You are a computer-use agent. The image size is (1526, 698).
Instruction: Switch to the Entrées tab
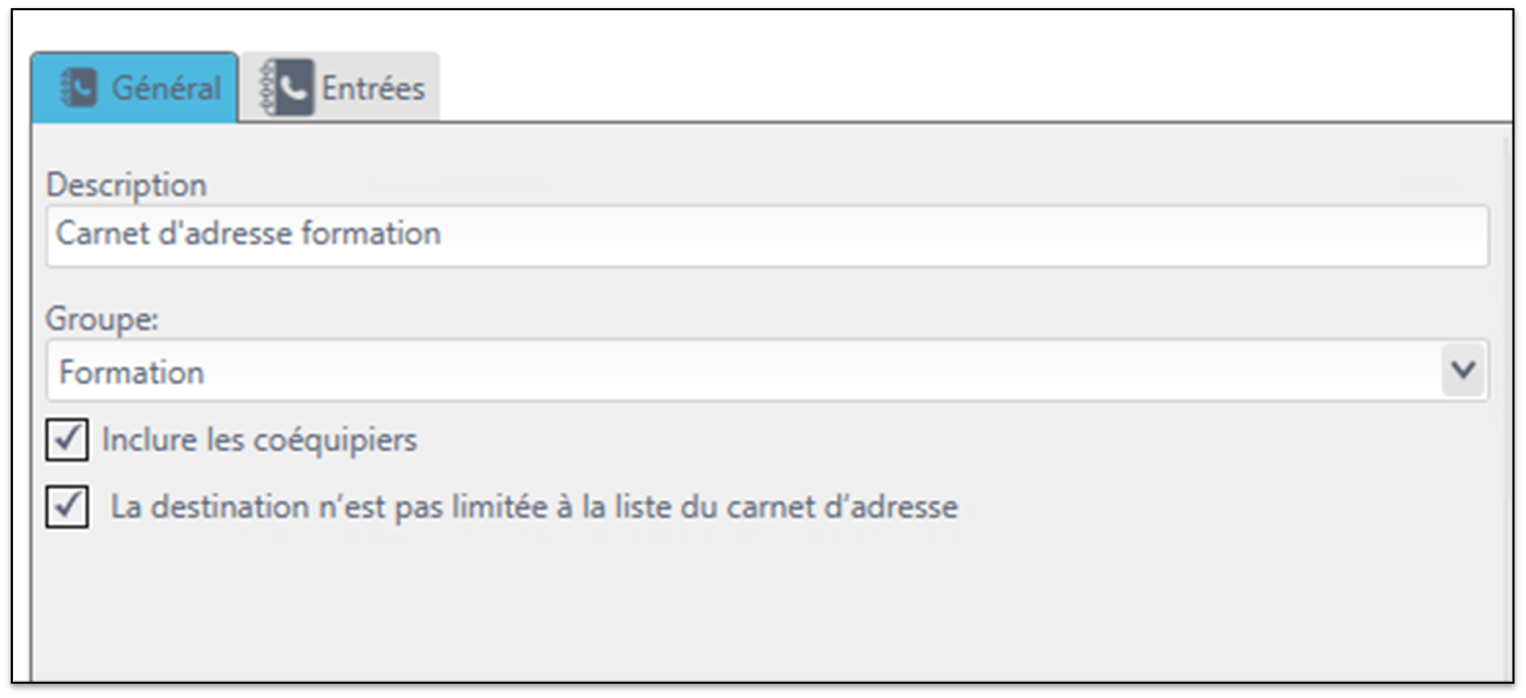[x=340, y=88]
